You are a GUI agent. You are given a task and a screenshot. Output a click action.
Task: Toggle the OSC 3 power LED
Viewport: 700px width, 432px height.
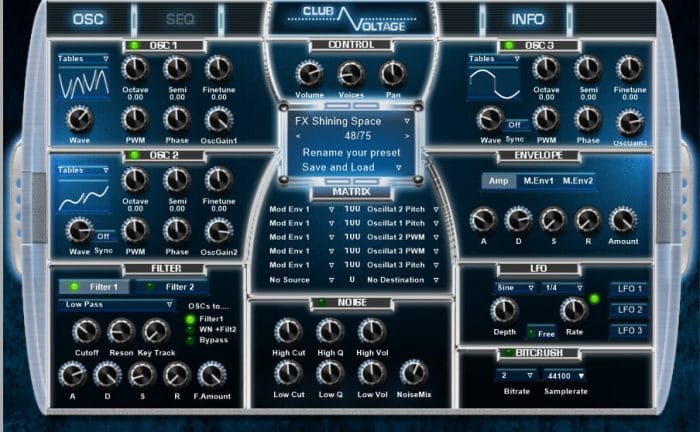click(x=508, y=45)
